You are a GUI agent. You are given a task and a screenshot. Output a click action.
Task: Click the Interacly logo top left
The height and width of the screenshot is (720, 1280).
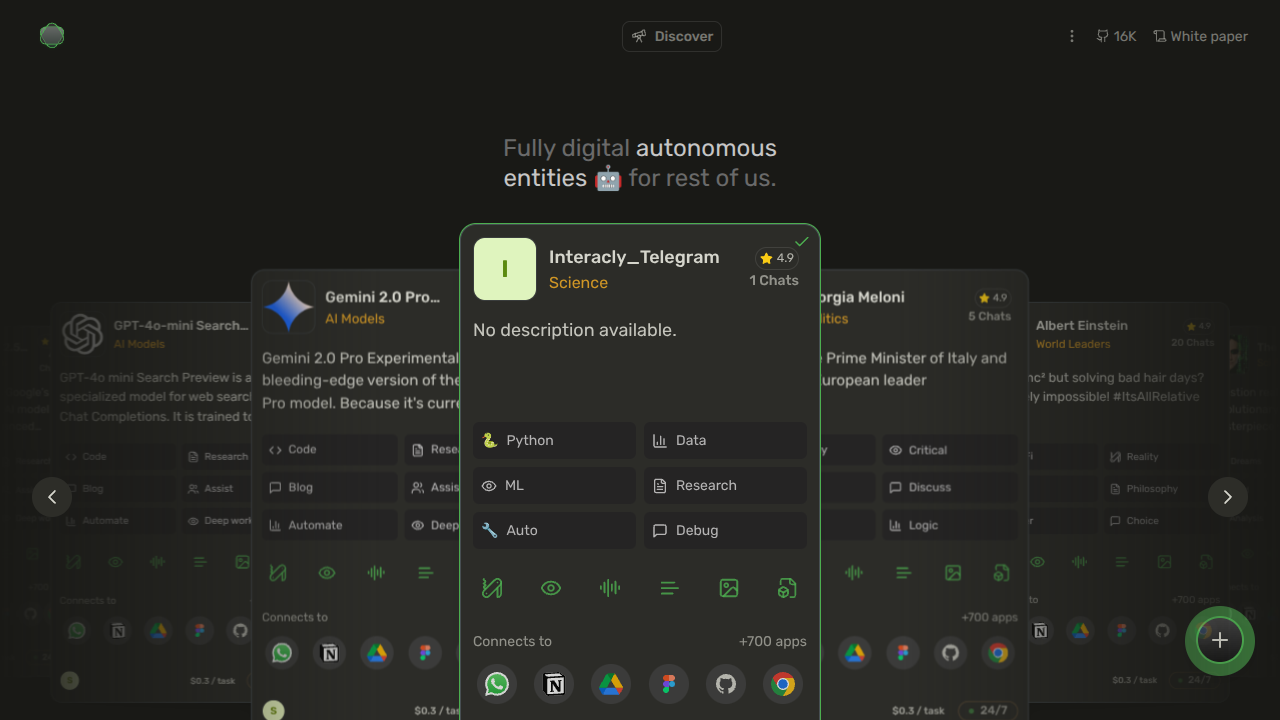click(51, 35)
